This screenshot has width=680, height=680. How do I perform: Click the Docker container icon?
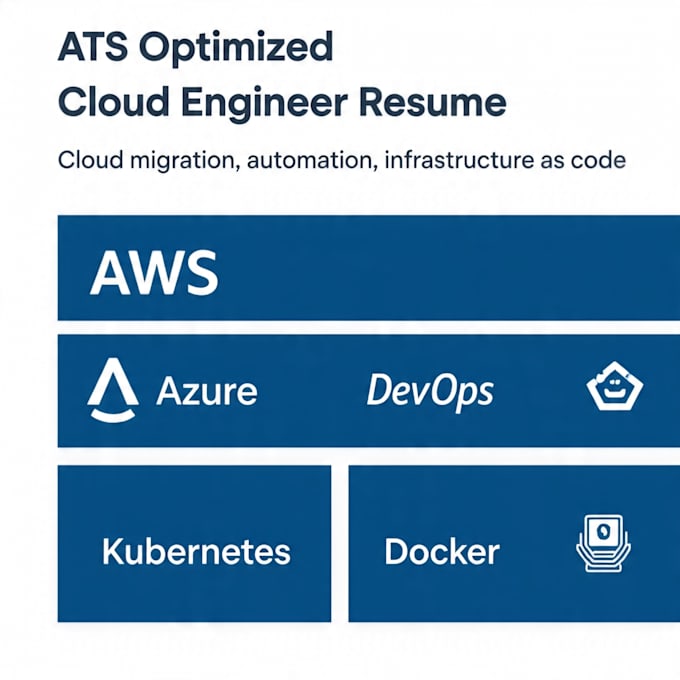tap(603, 543)
